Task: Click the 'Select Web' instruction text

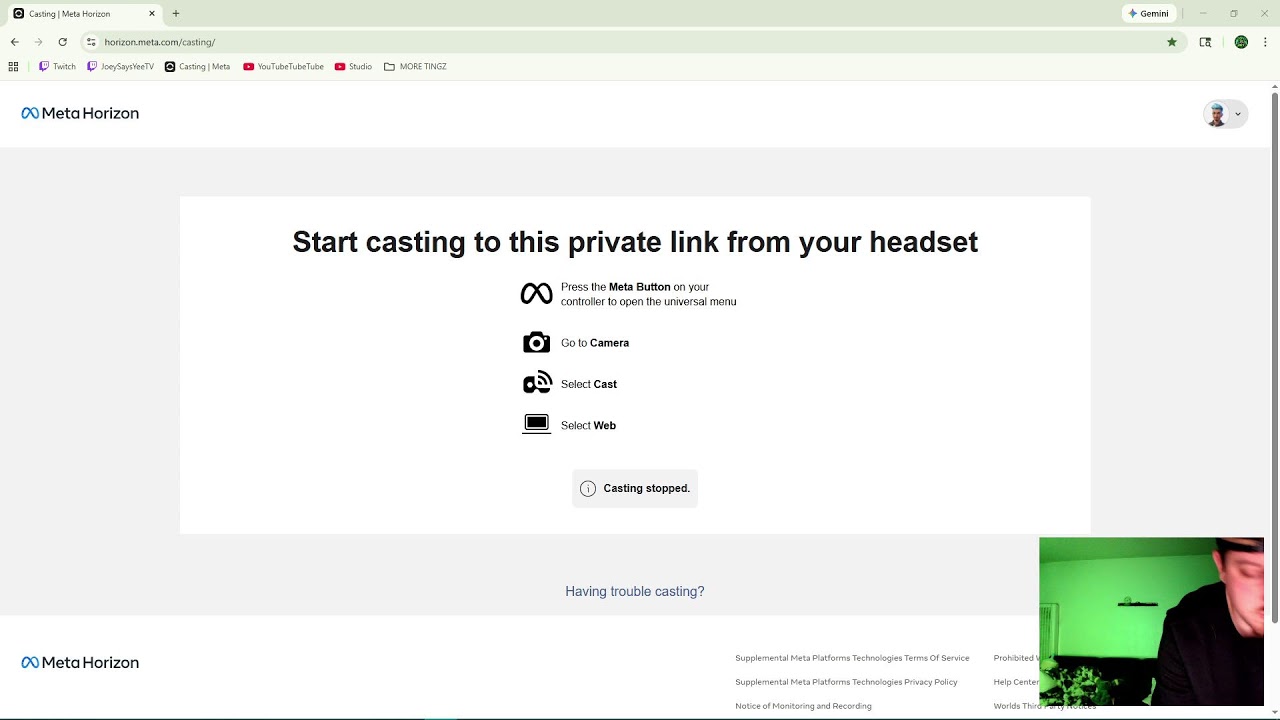Action: [588, 425]
